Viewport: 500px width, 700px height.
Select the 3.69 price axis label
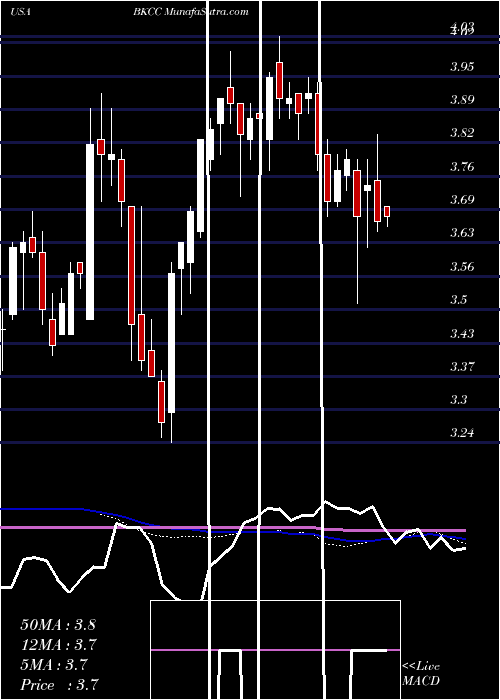[x=462, y=200]
